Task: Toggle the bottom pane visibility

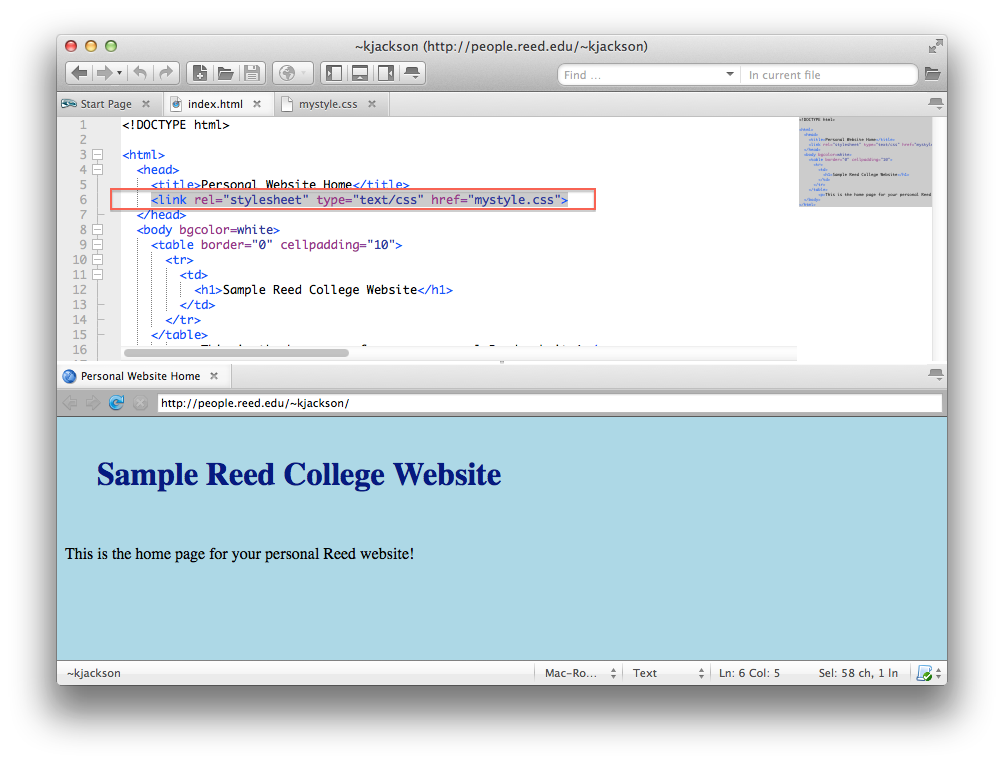Action: (x=360, y=73)
